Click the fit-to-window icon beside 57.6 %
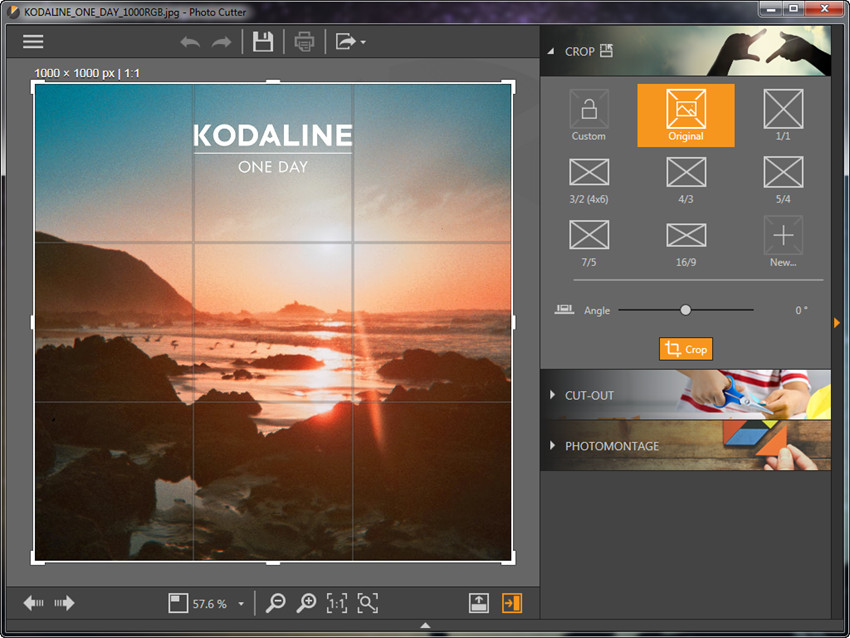 point(178,603)
